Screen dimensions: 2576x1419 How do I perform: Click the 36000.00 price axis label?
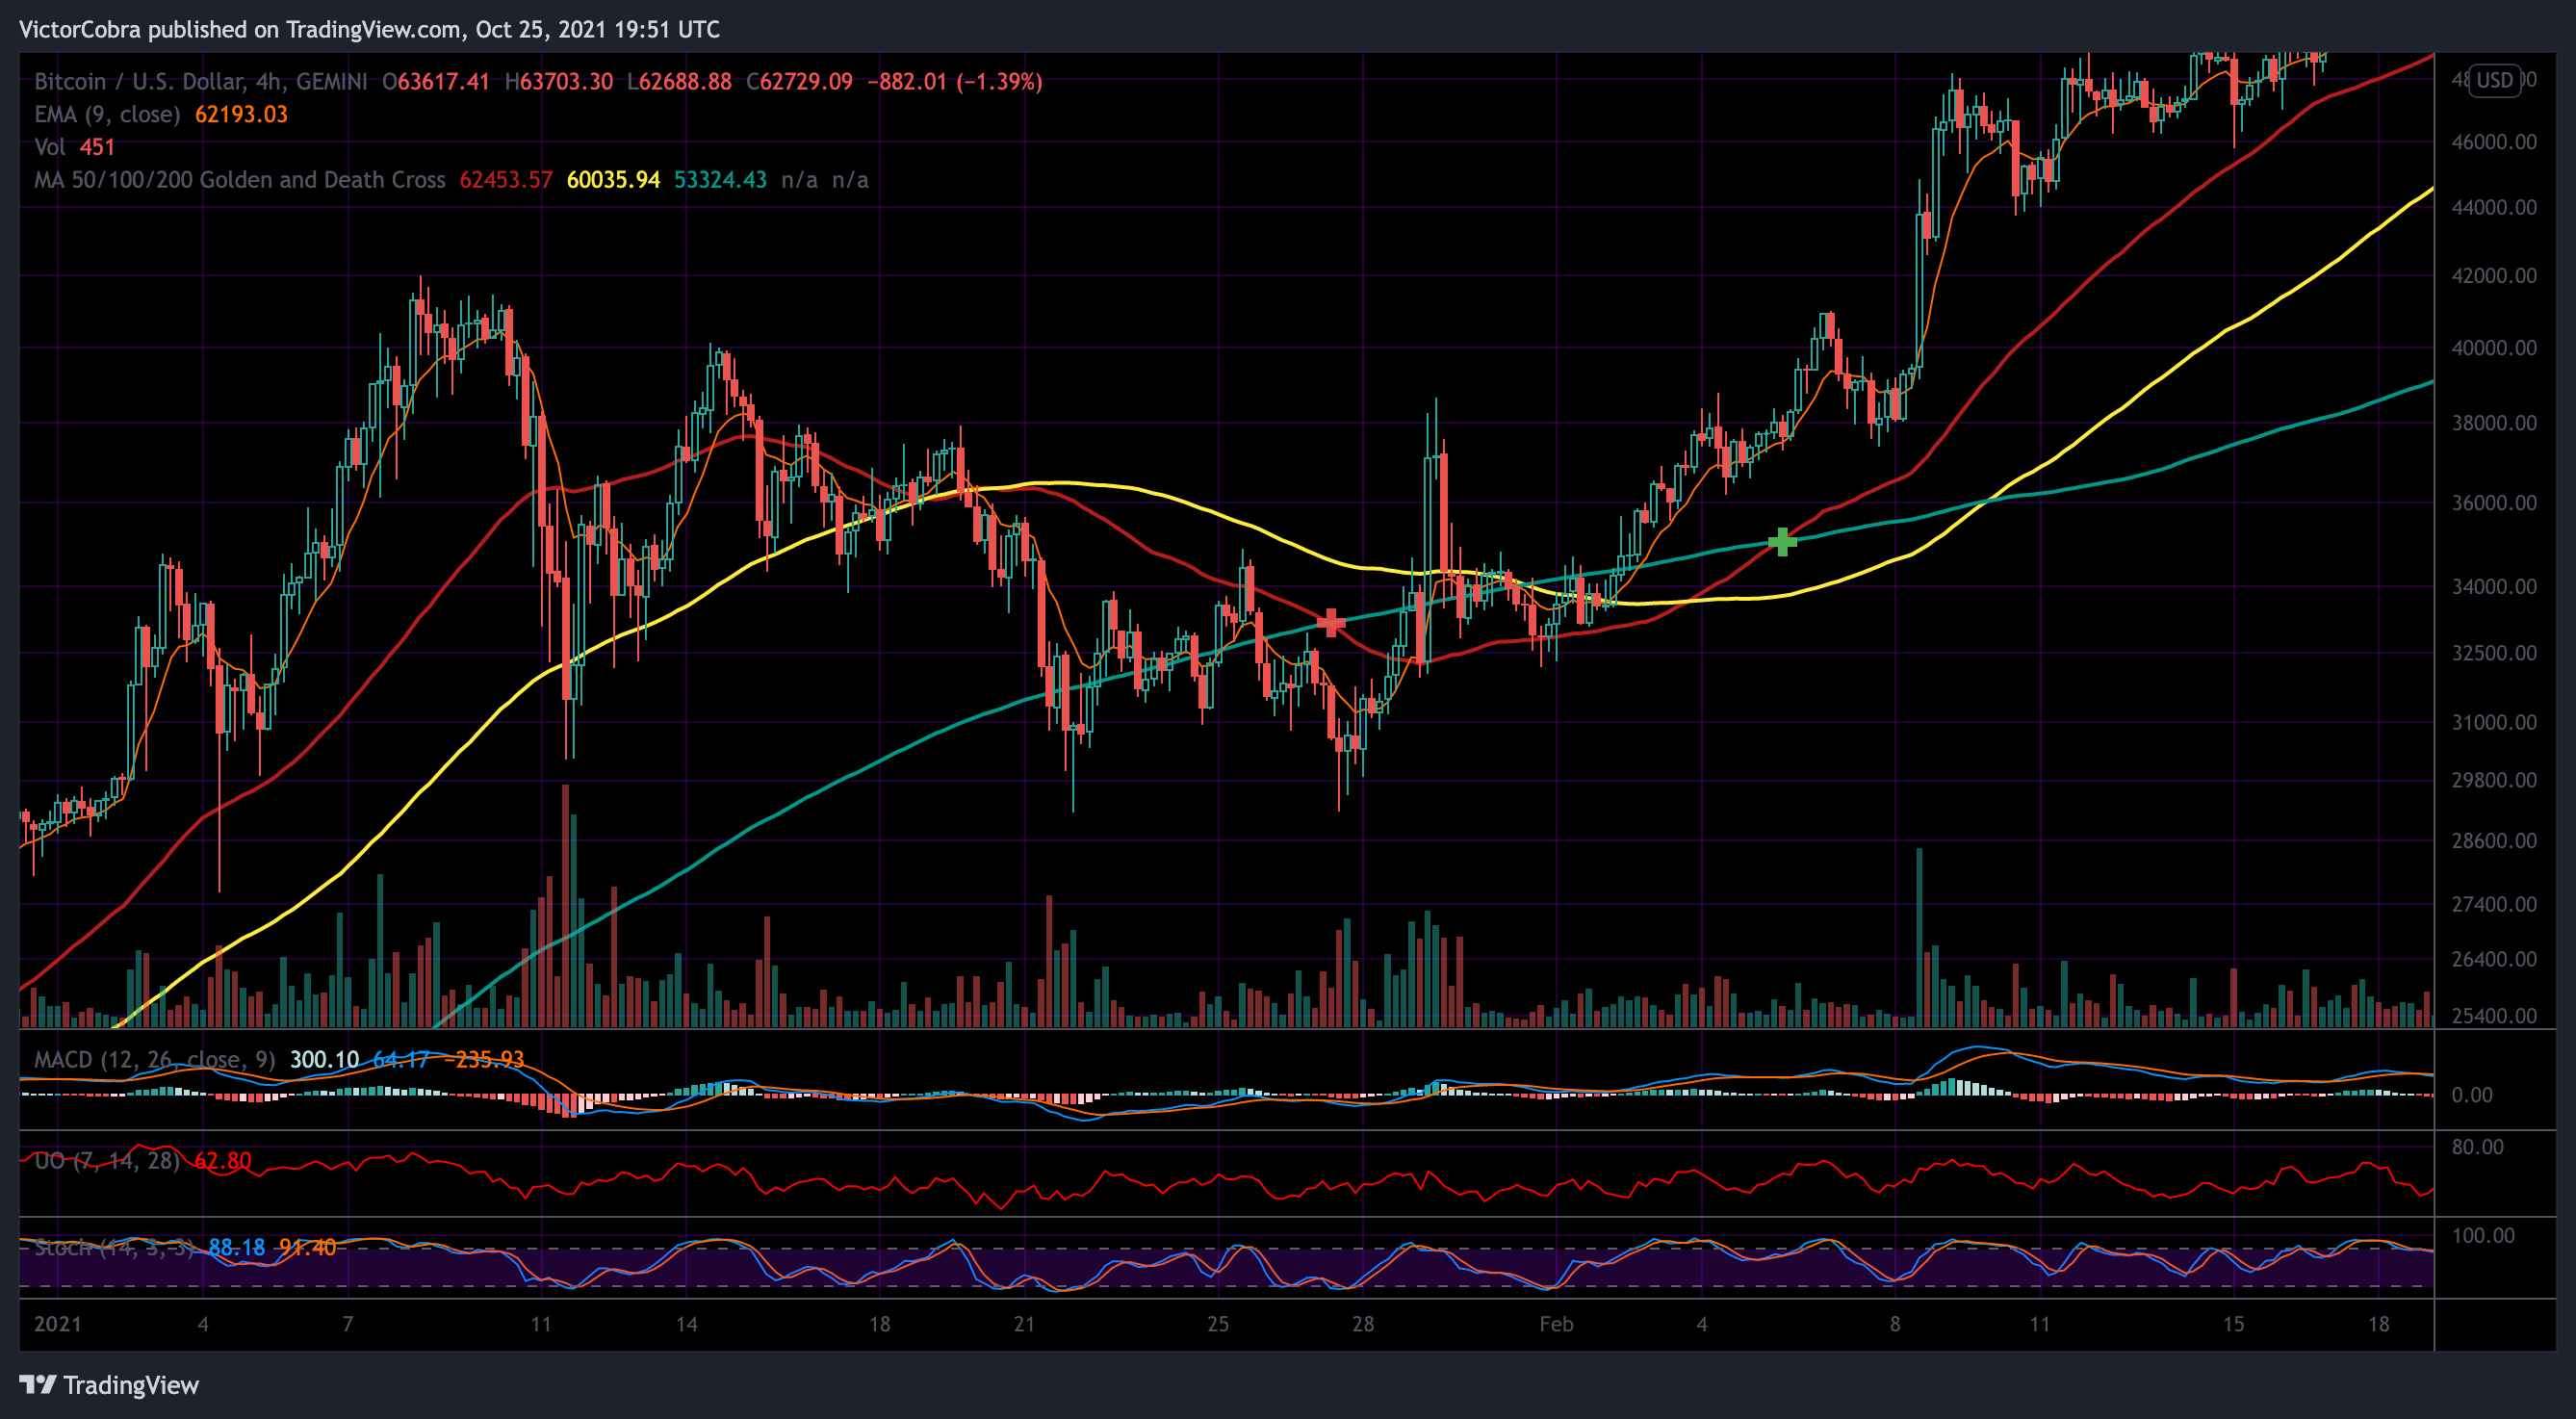pos(2494,503)
